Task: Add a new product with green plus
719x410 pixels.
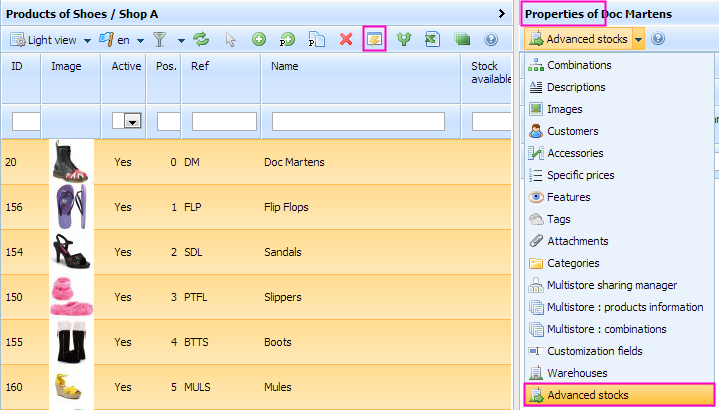Action: pyautogui.click(x=259, y=39)
